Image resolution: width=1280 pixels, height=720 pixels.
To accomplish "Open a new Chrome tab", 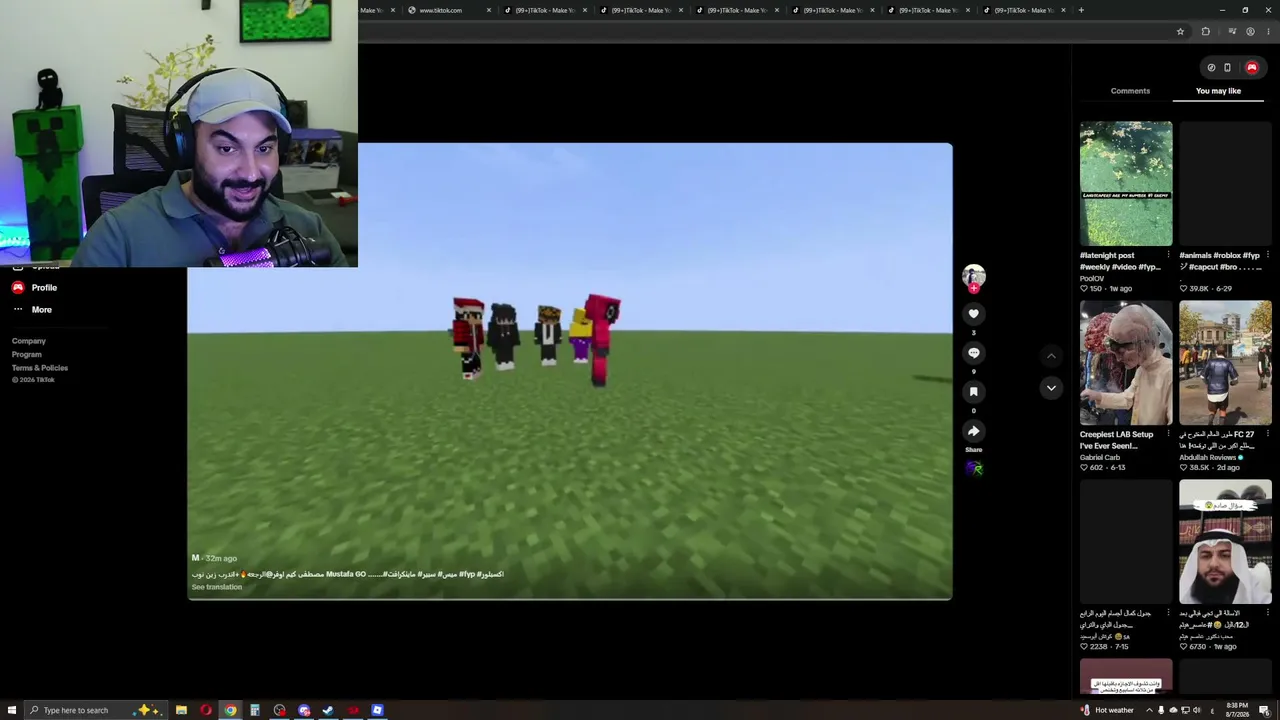I will [x=1081, y=10].
